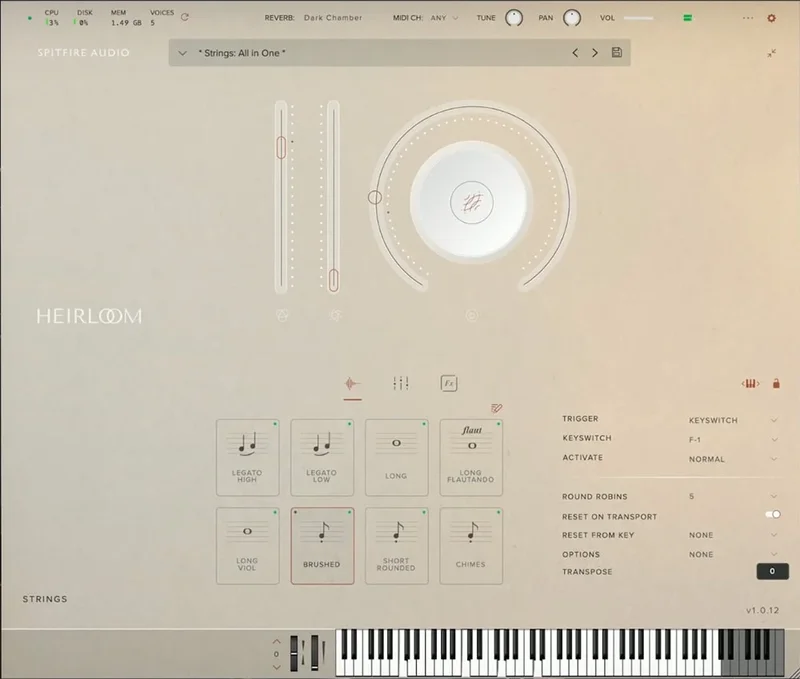Click the red lock icon
Image resolution: width=800 pixels, height=679 pixels.
776,384
